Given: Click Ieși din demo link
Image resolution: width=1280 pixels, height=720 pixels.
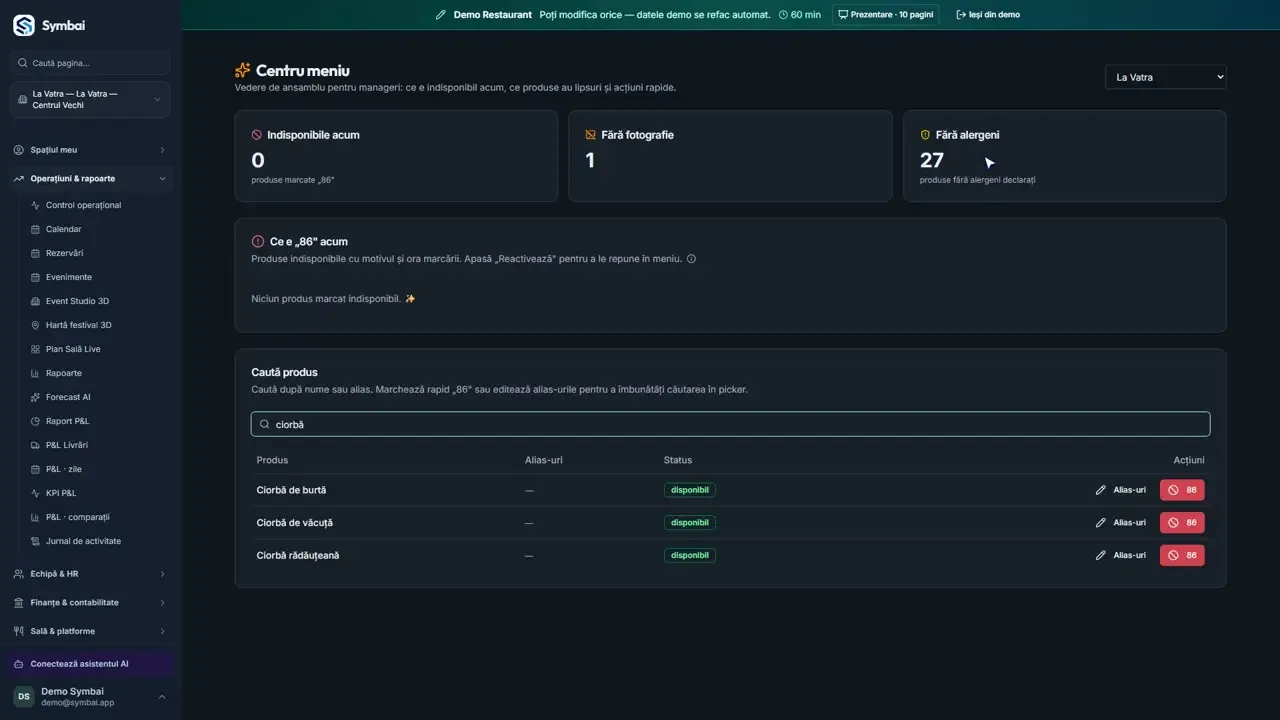Looking at the screenshot, I should (x=988, y=15).
